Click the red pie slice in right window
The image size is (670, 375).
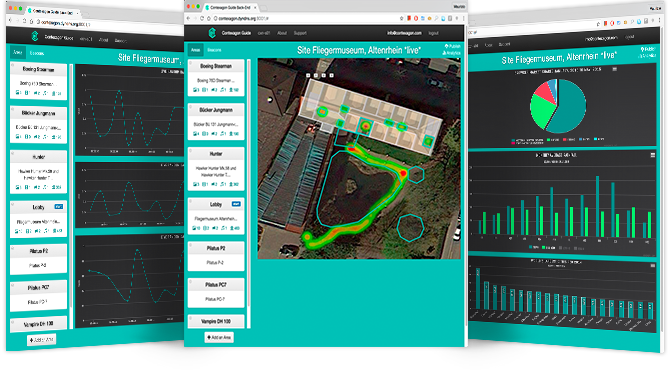point(545,92)
